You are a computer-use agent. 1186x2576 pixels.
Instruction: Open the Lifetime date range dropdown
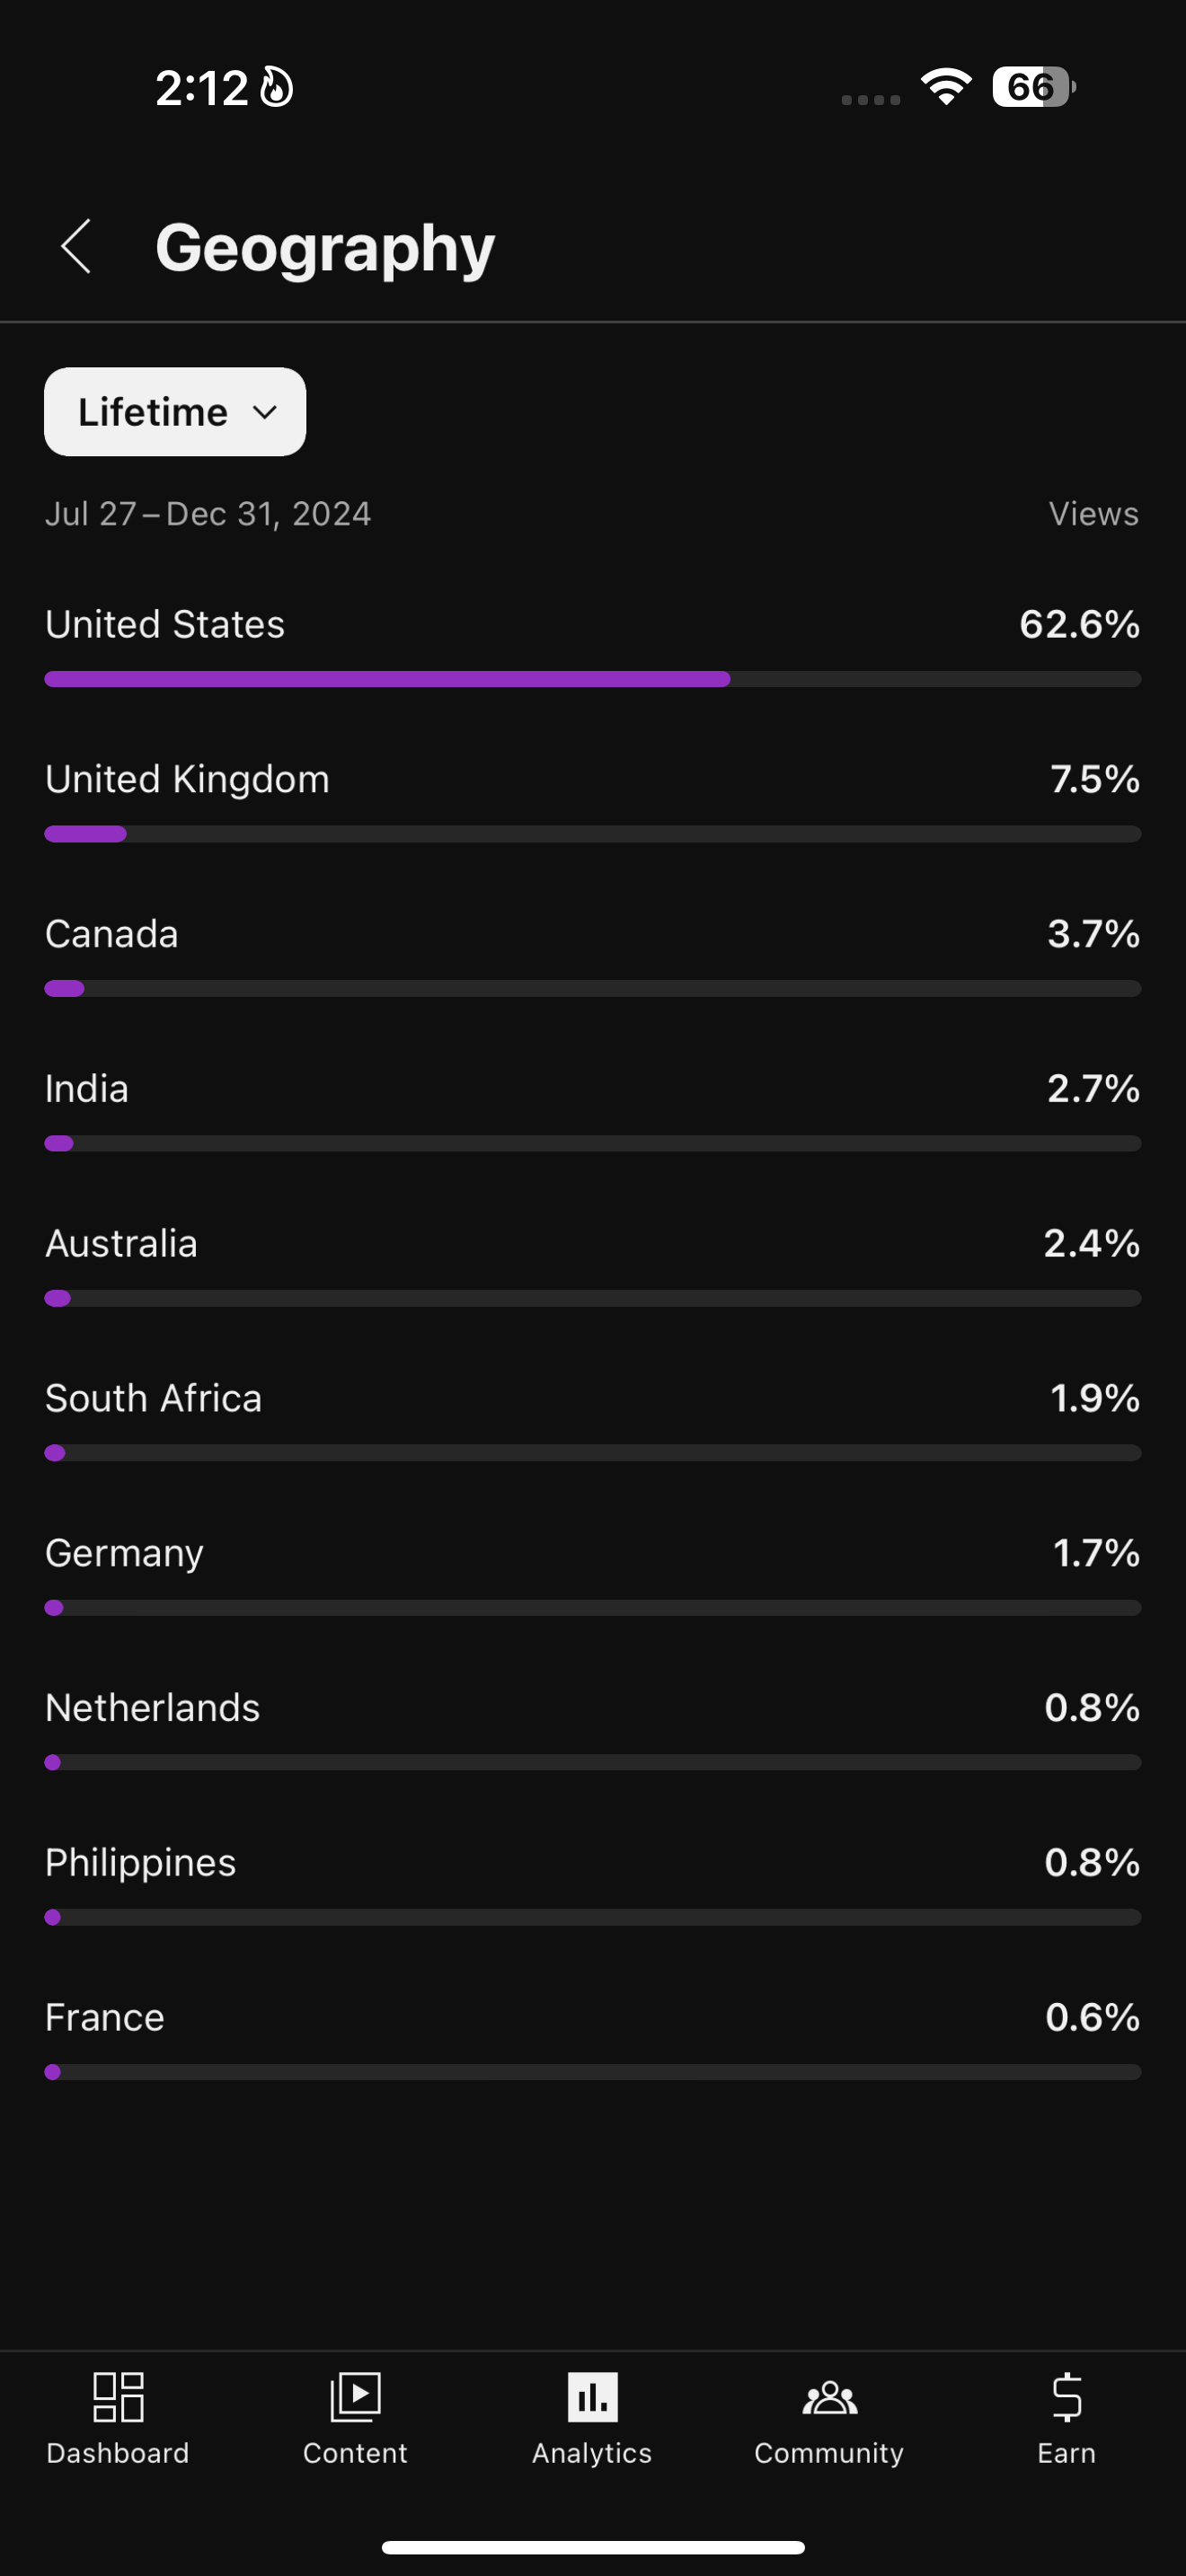click(x=153, y=412)
